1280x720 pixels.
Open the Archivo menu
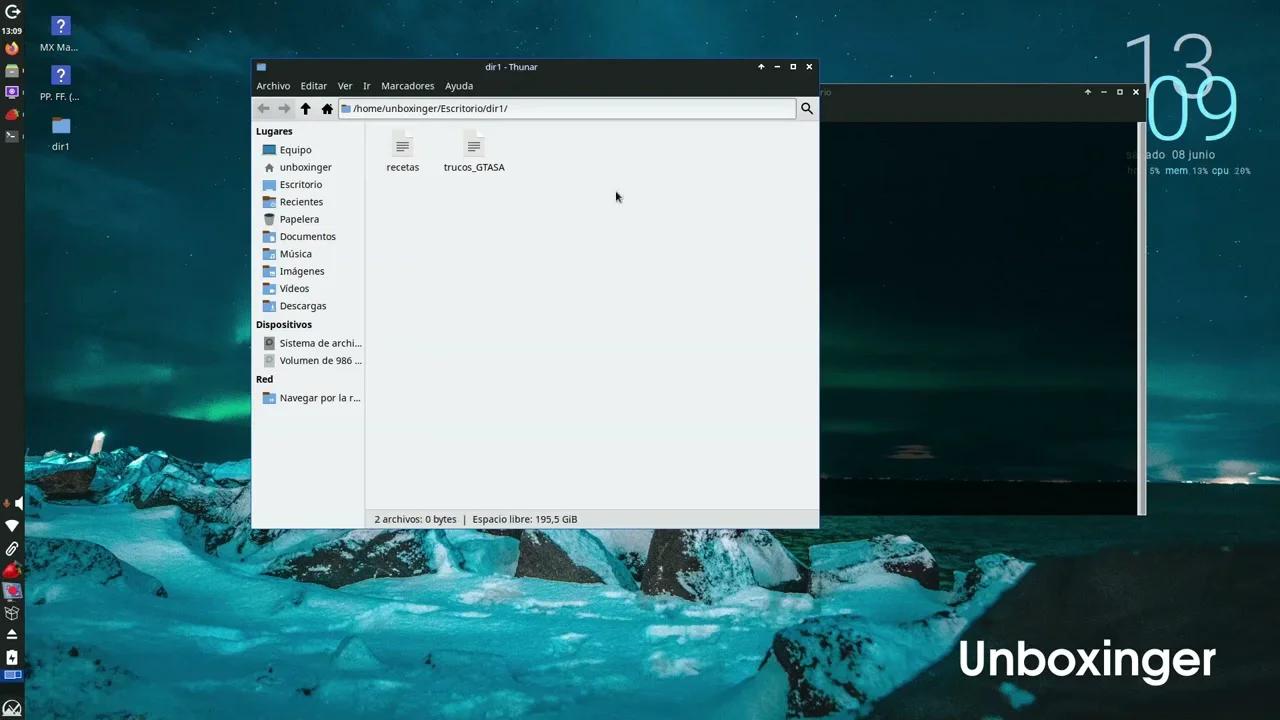click(x=272, y=85)
